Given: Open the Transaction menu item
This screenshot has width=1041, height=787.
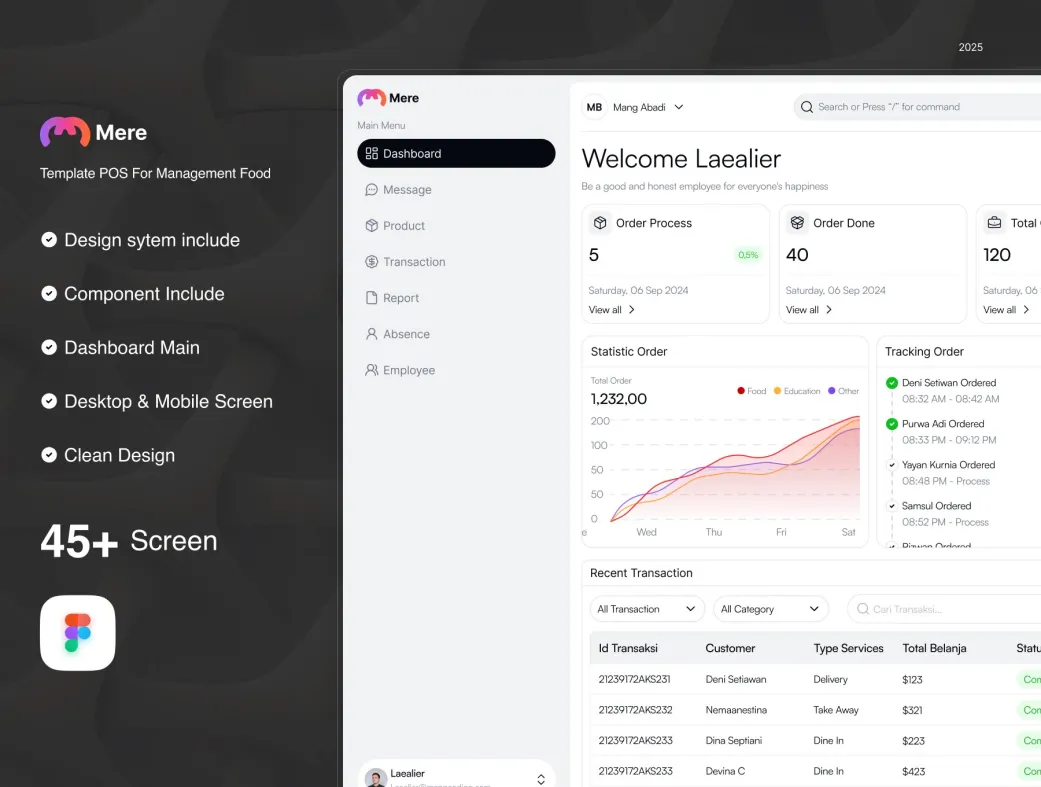Looking at the screenshot, I should 414,262.
